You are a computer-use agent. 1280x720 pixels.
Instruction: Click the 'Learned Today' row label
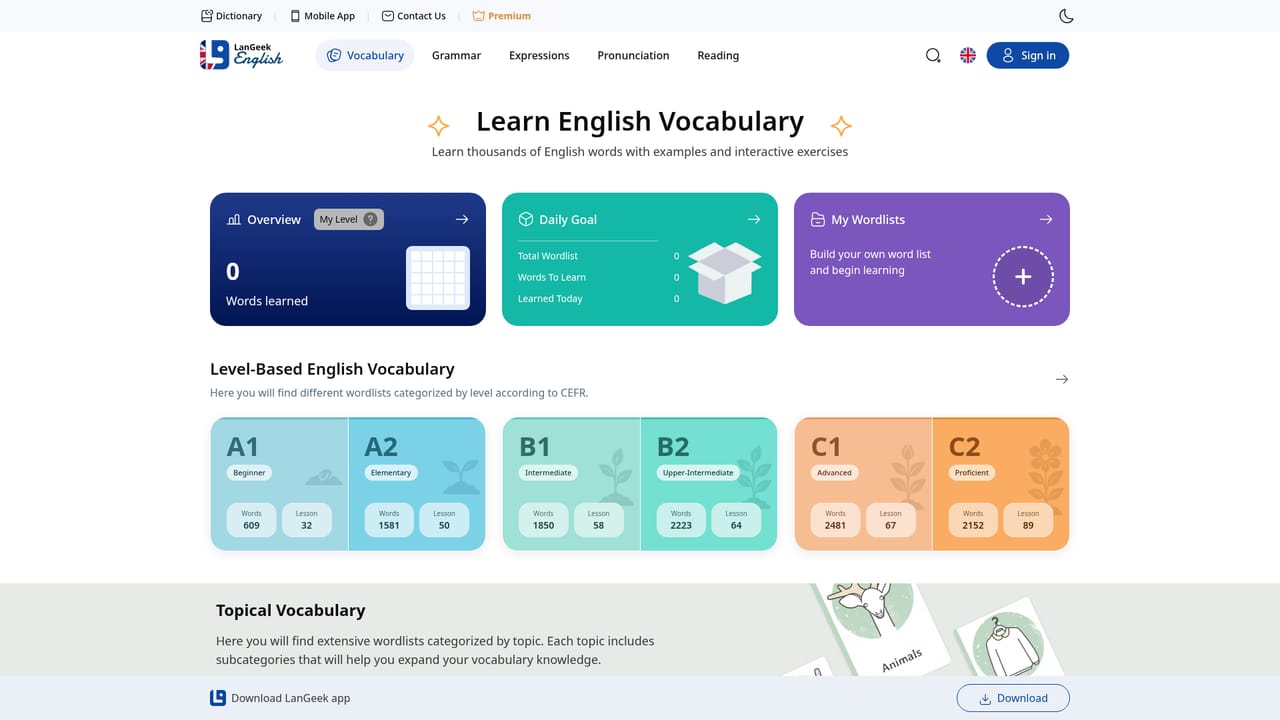[550, 299]
